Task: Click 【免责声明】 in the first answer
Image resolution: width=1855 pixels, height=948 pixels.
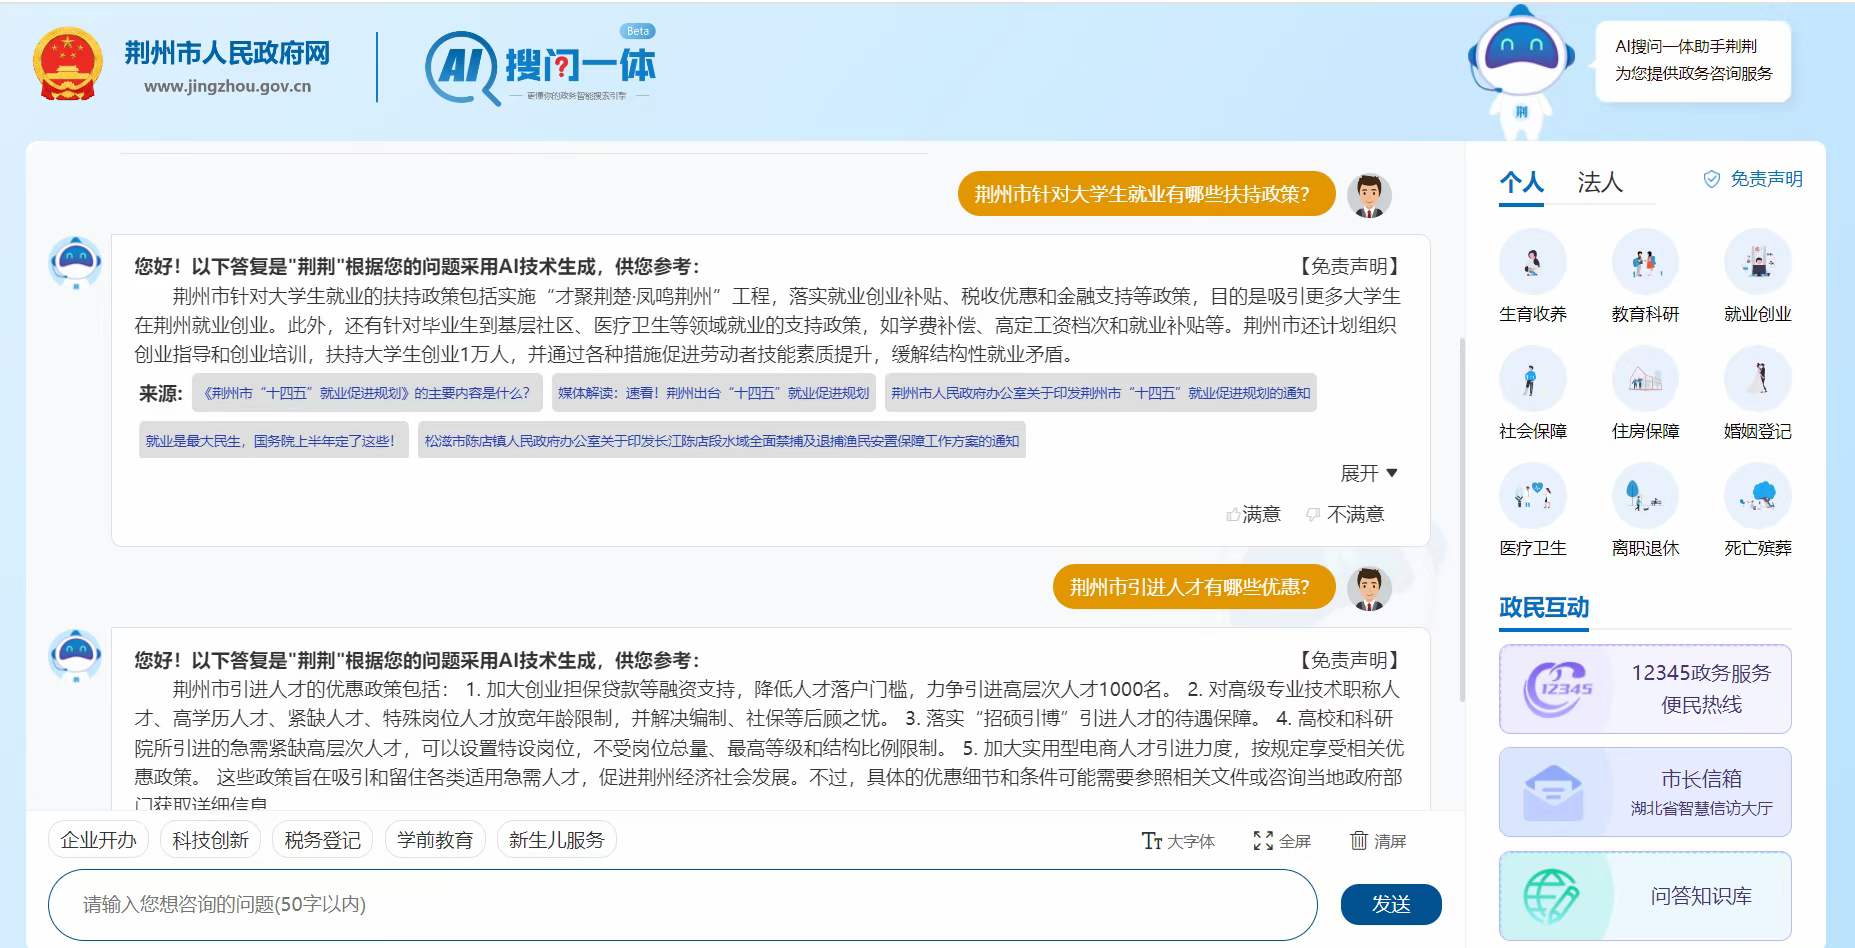Action: click(x=1349, y=266)
